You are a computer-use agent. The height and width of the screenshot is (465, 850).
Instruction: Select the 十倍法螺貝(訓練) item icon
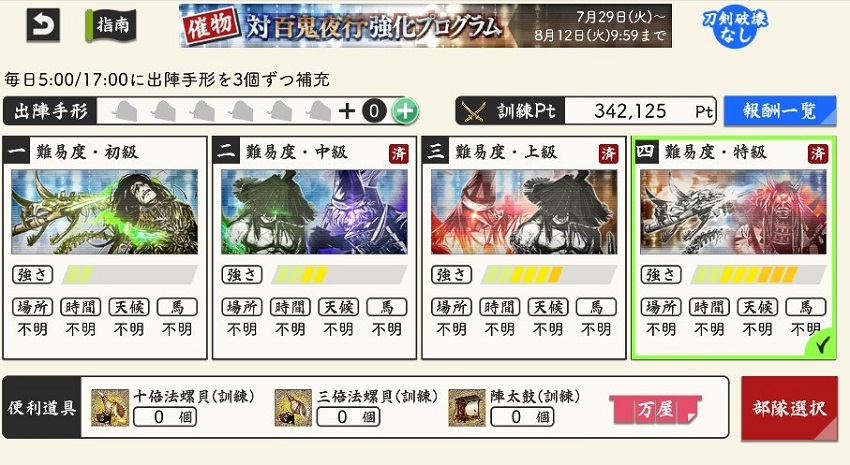click(110, 408)
